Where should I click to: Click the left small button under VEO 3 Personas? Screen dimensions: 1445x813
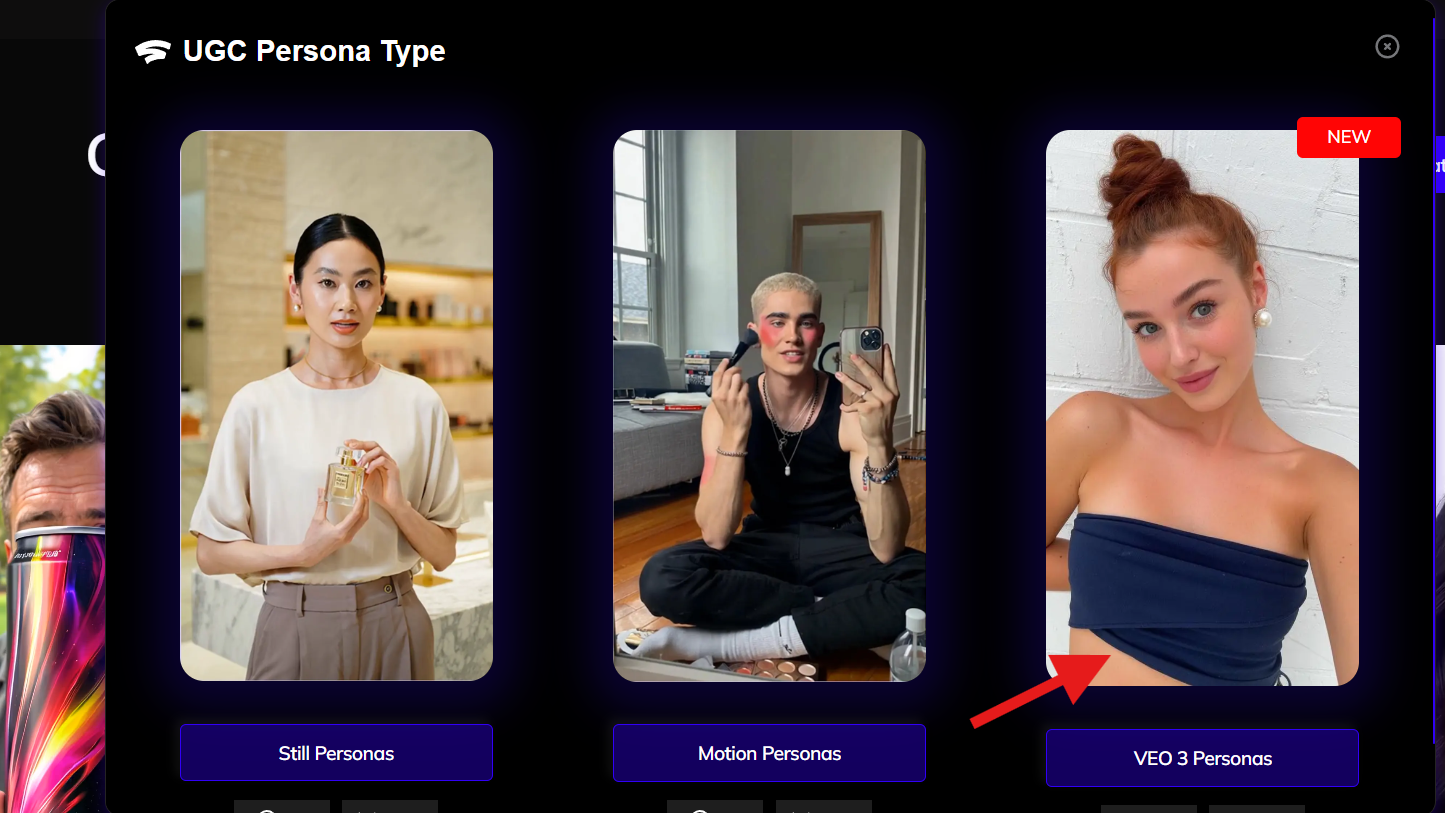tap(1148, 809)
